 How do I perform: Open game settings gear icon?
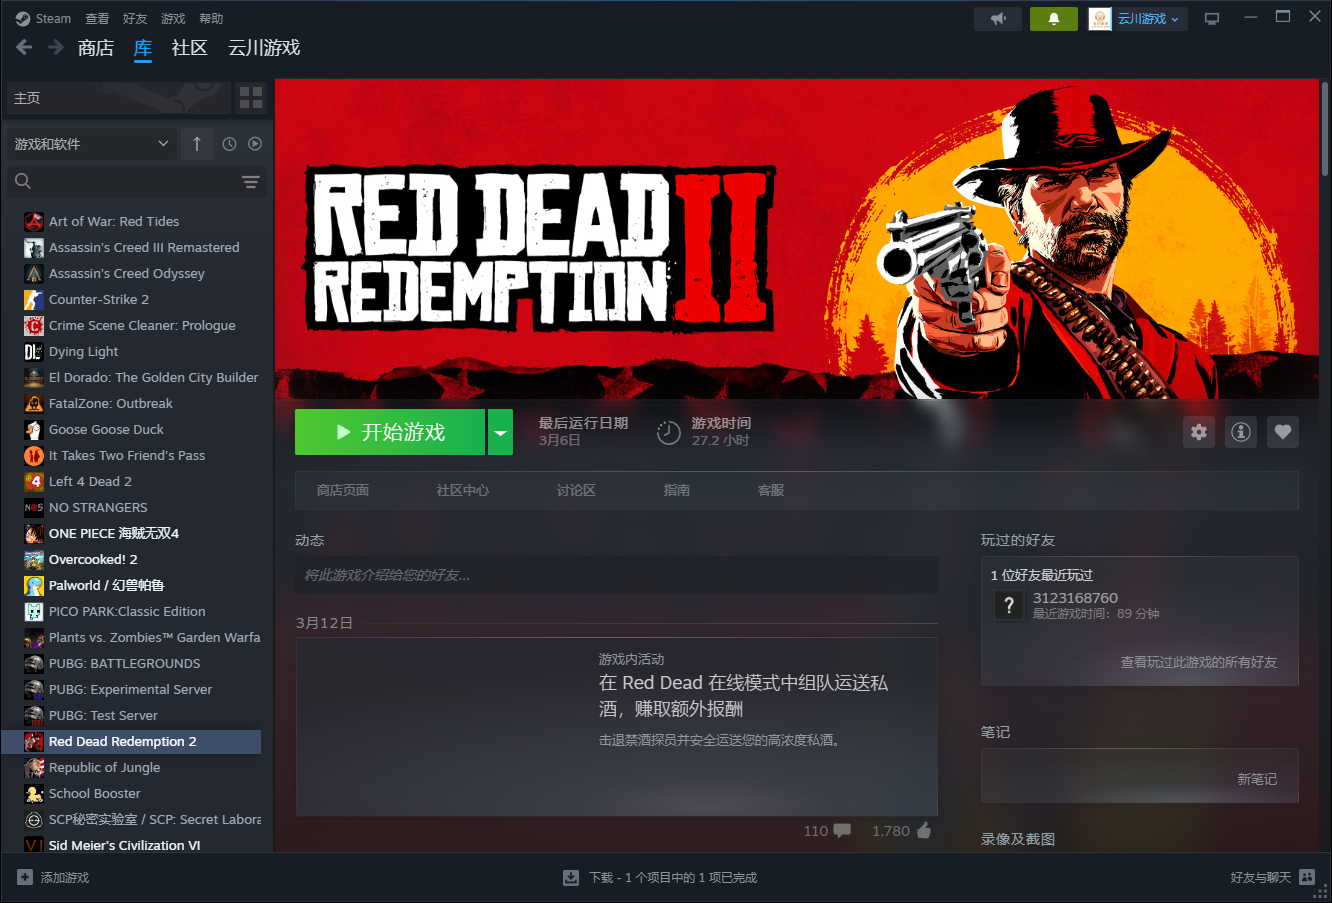(1199, 432)
